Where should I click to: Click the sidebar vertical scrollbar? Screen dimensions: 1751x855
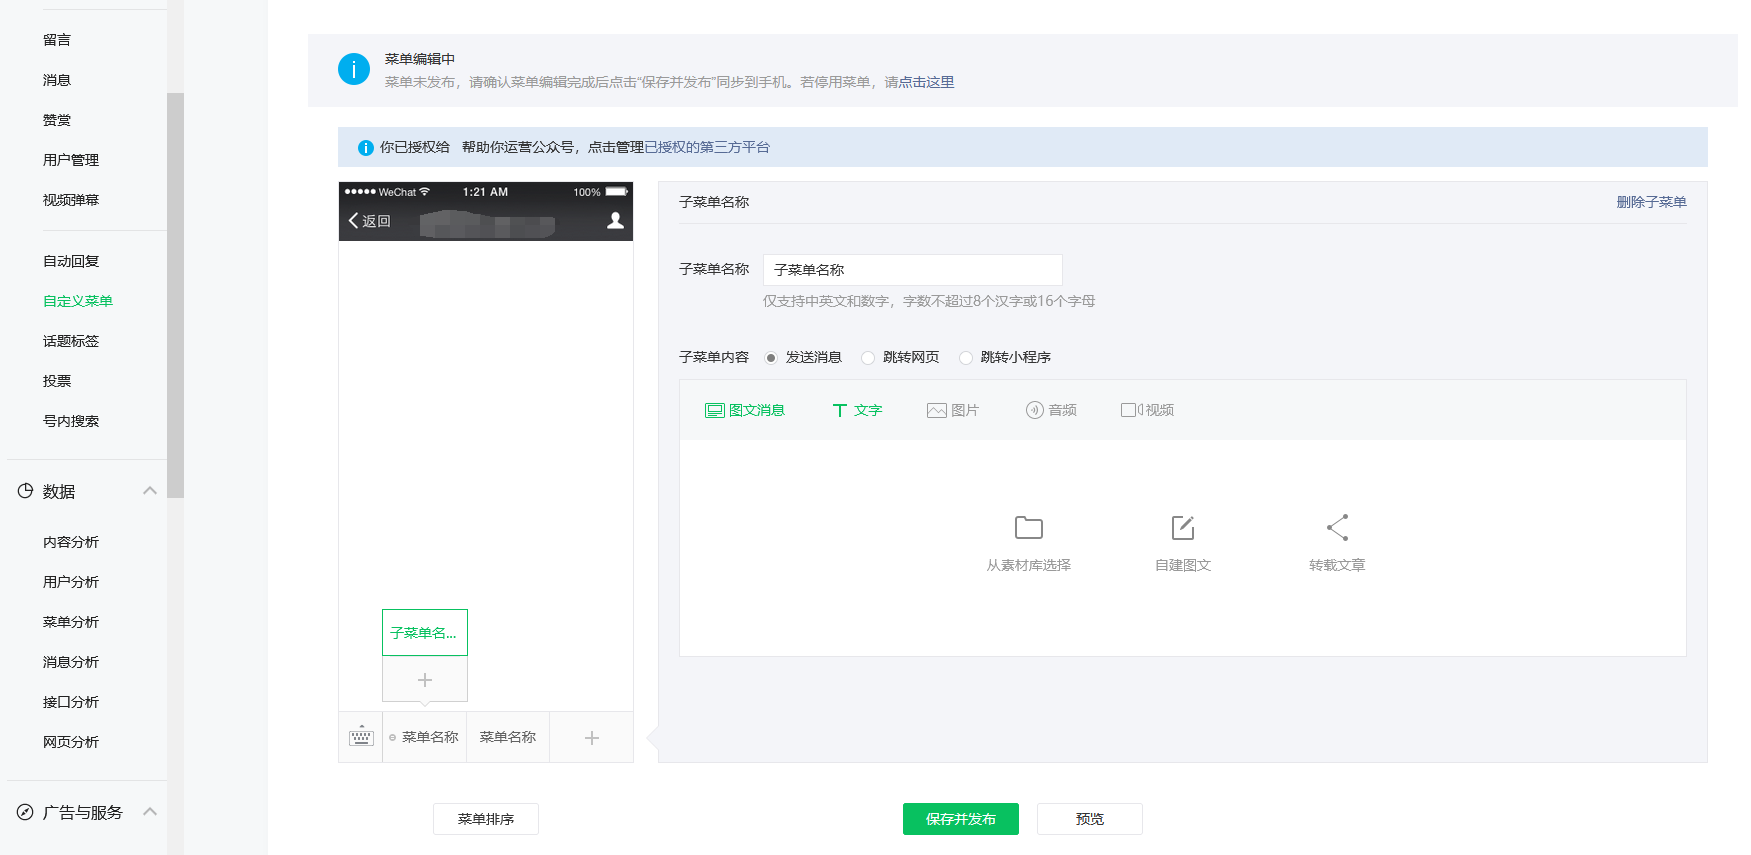[x=176, y=295]
